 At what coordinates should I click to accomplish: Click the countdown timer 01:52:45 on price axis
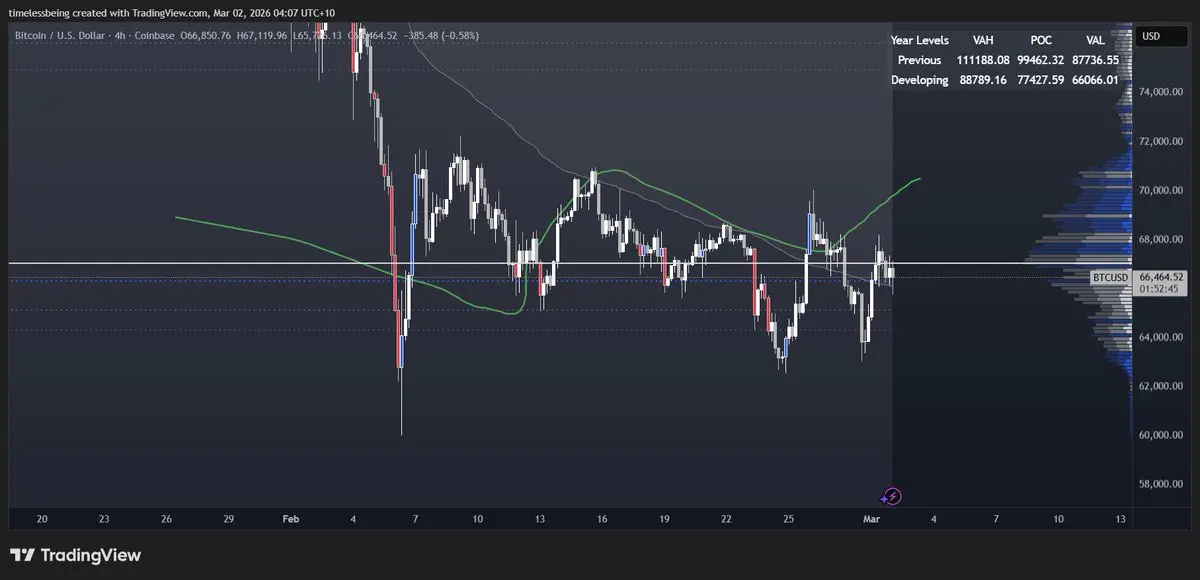[1158, 290]
